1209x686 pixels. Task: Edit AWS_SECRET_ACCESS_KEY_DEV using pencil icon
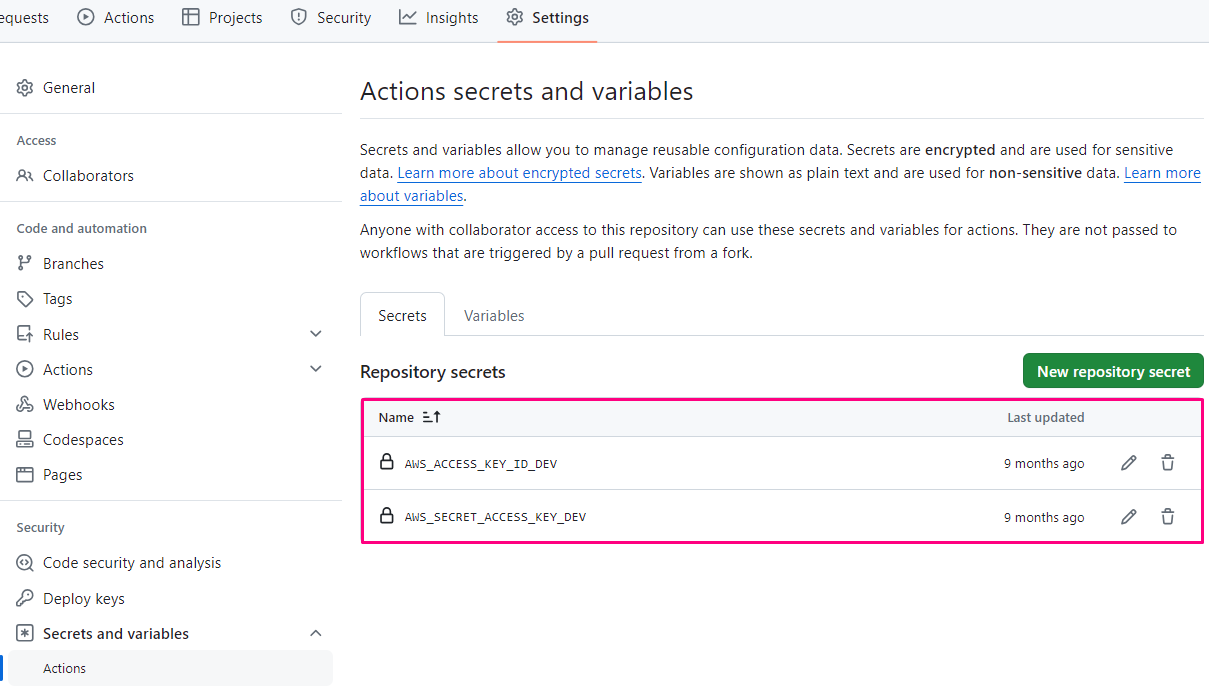tap(1128, 517)
